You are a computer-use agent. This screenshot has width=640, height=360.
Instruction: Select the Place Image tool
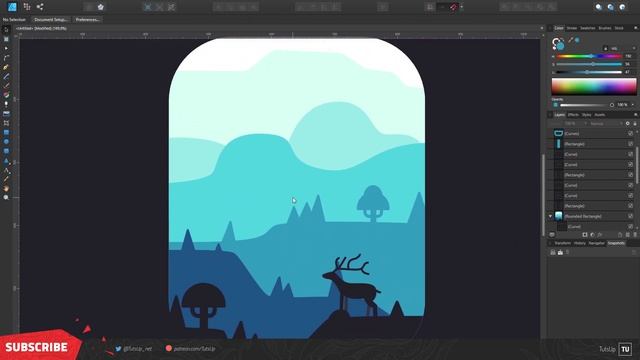(6, 113)
